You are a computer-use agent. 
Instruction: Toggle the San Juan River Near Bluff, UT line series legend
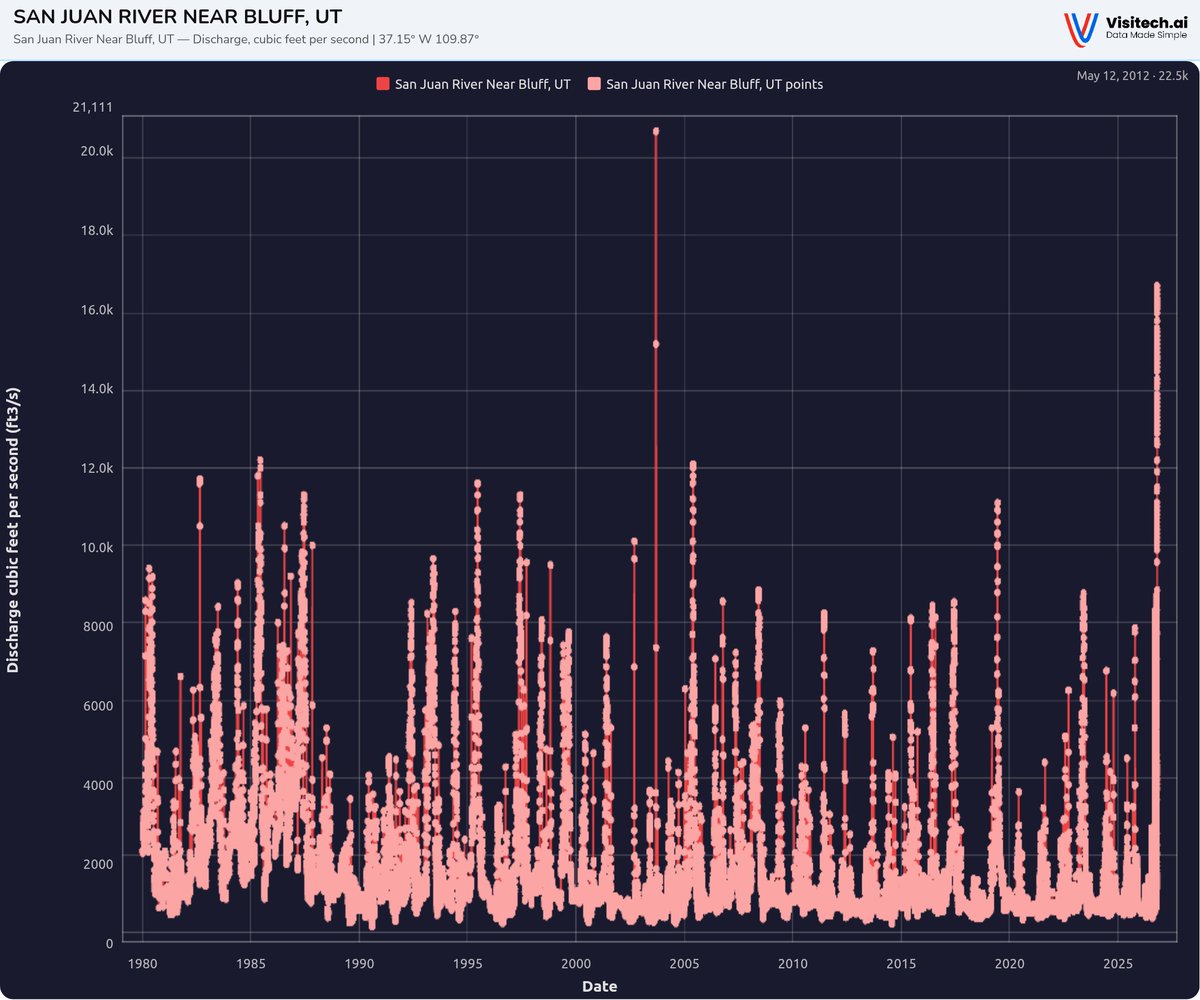point(473,84)
